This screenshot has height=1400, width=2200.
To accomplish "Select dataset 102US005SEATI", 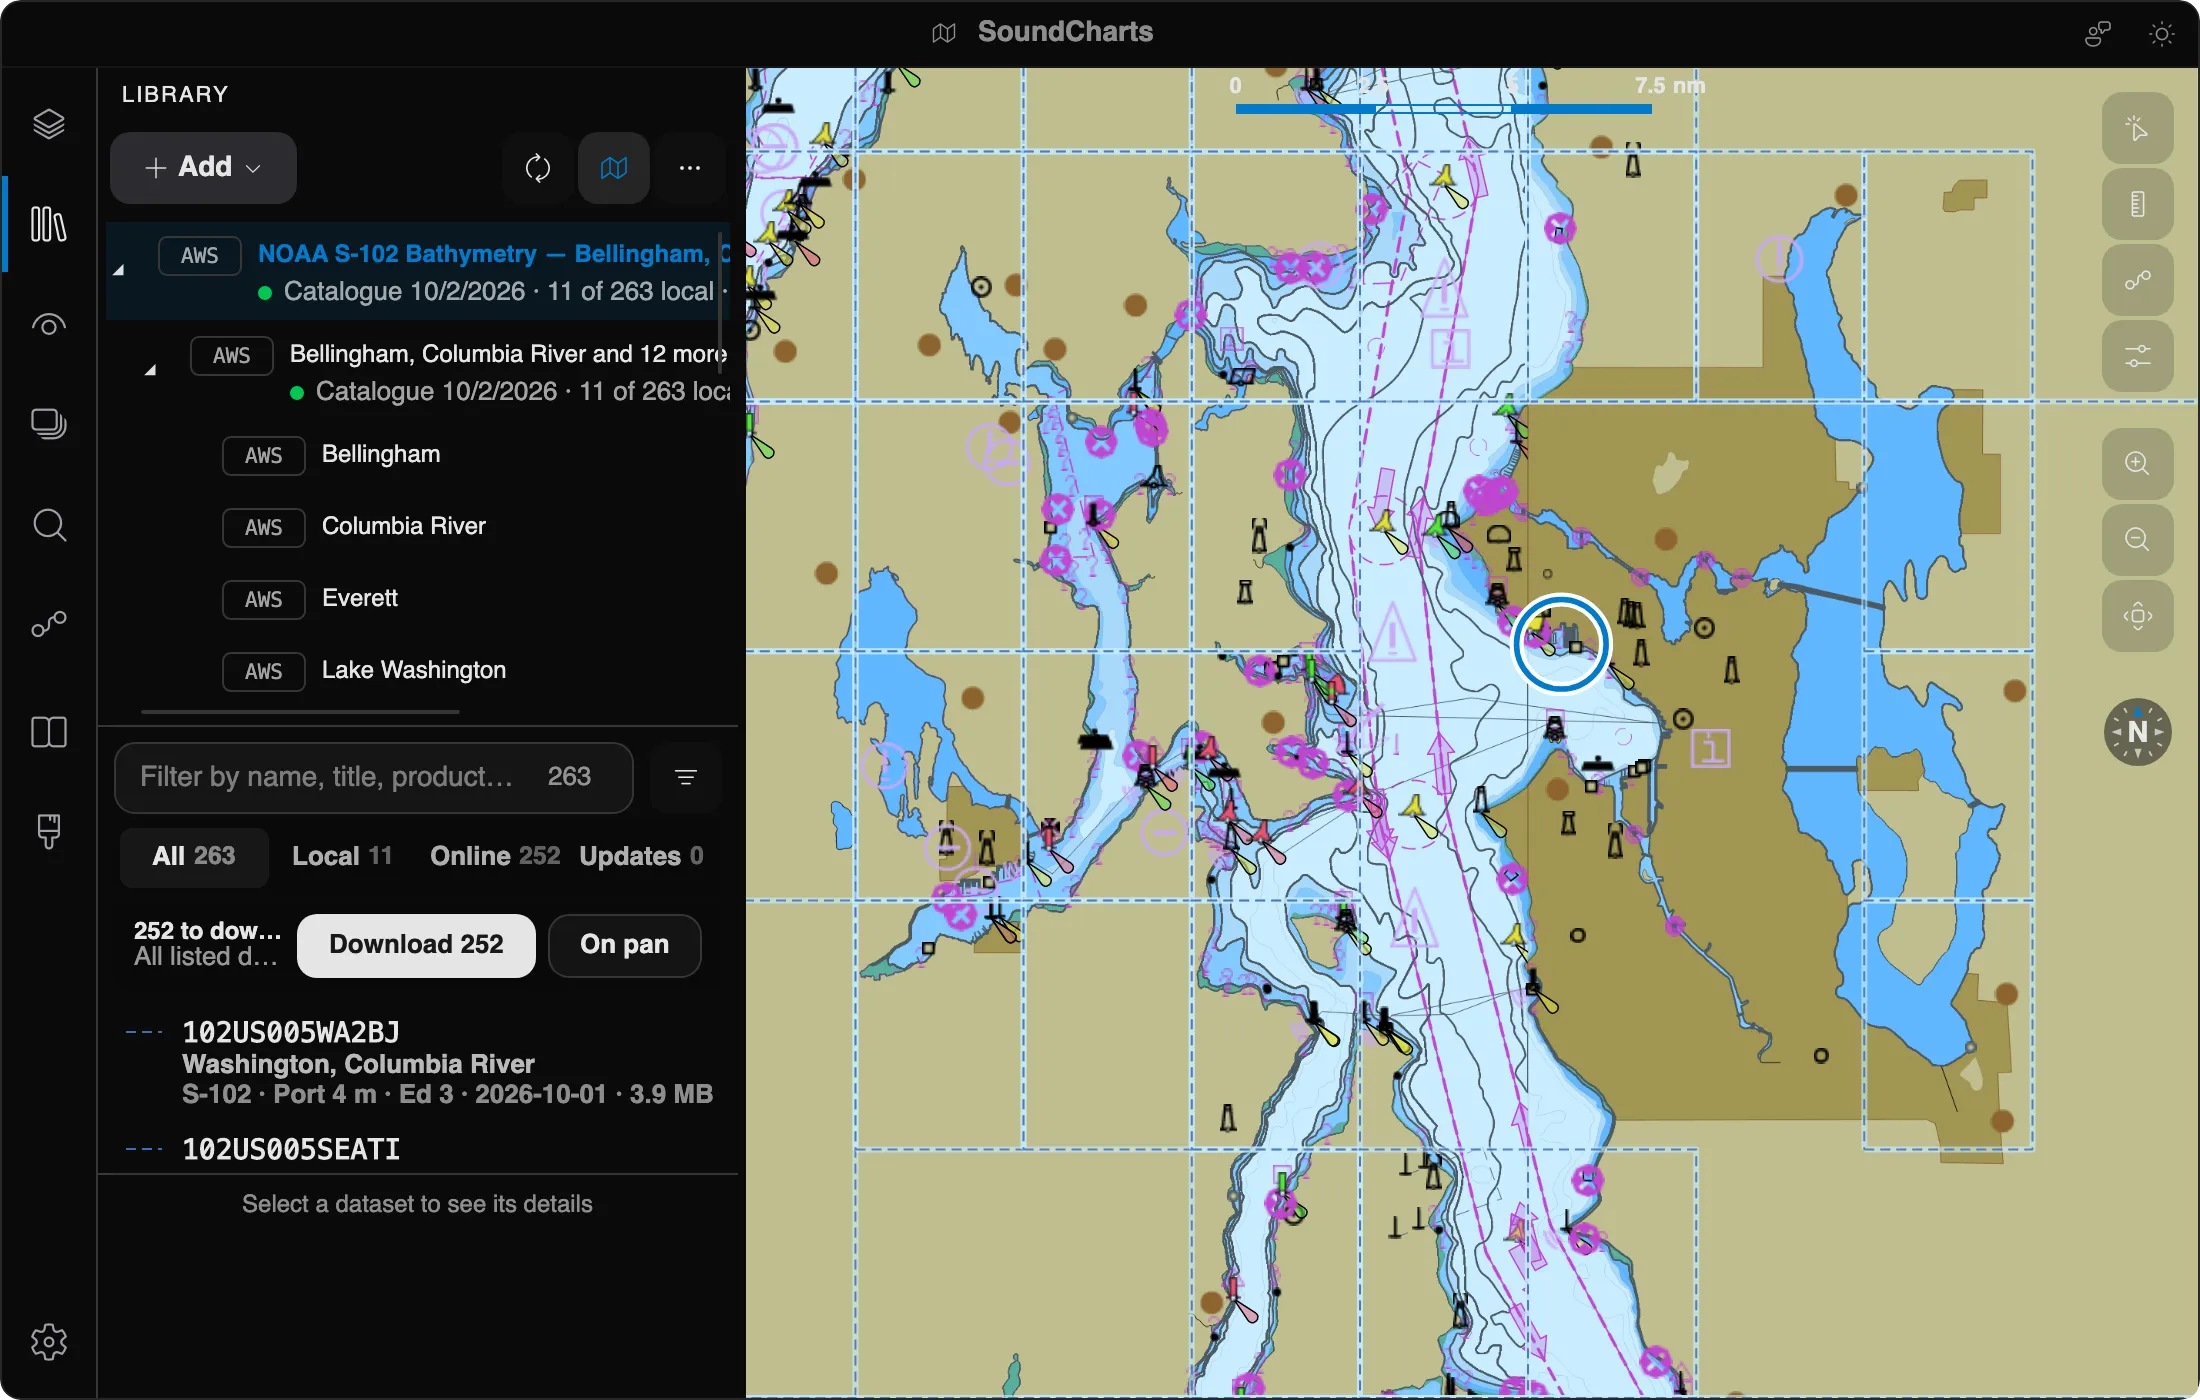I will coord(418,1150).
